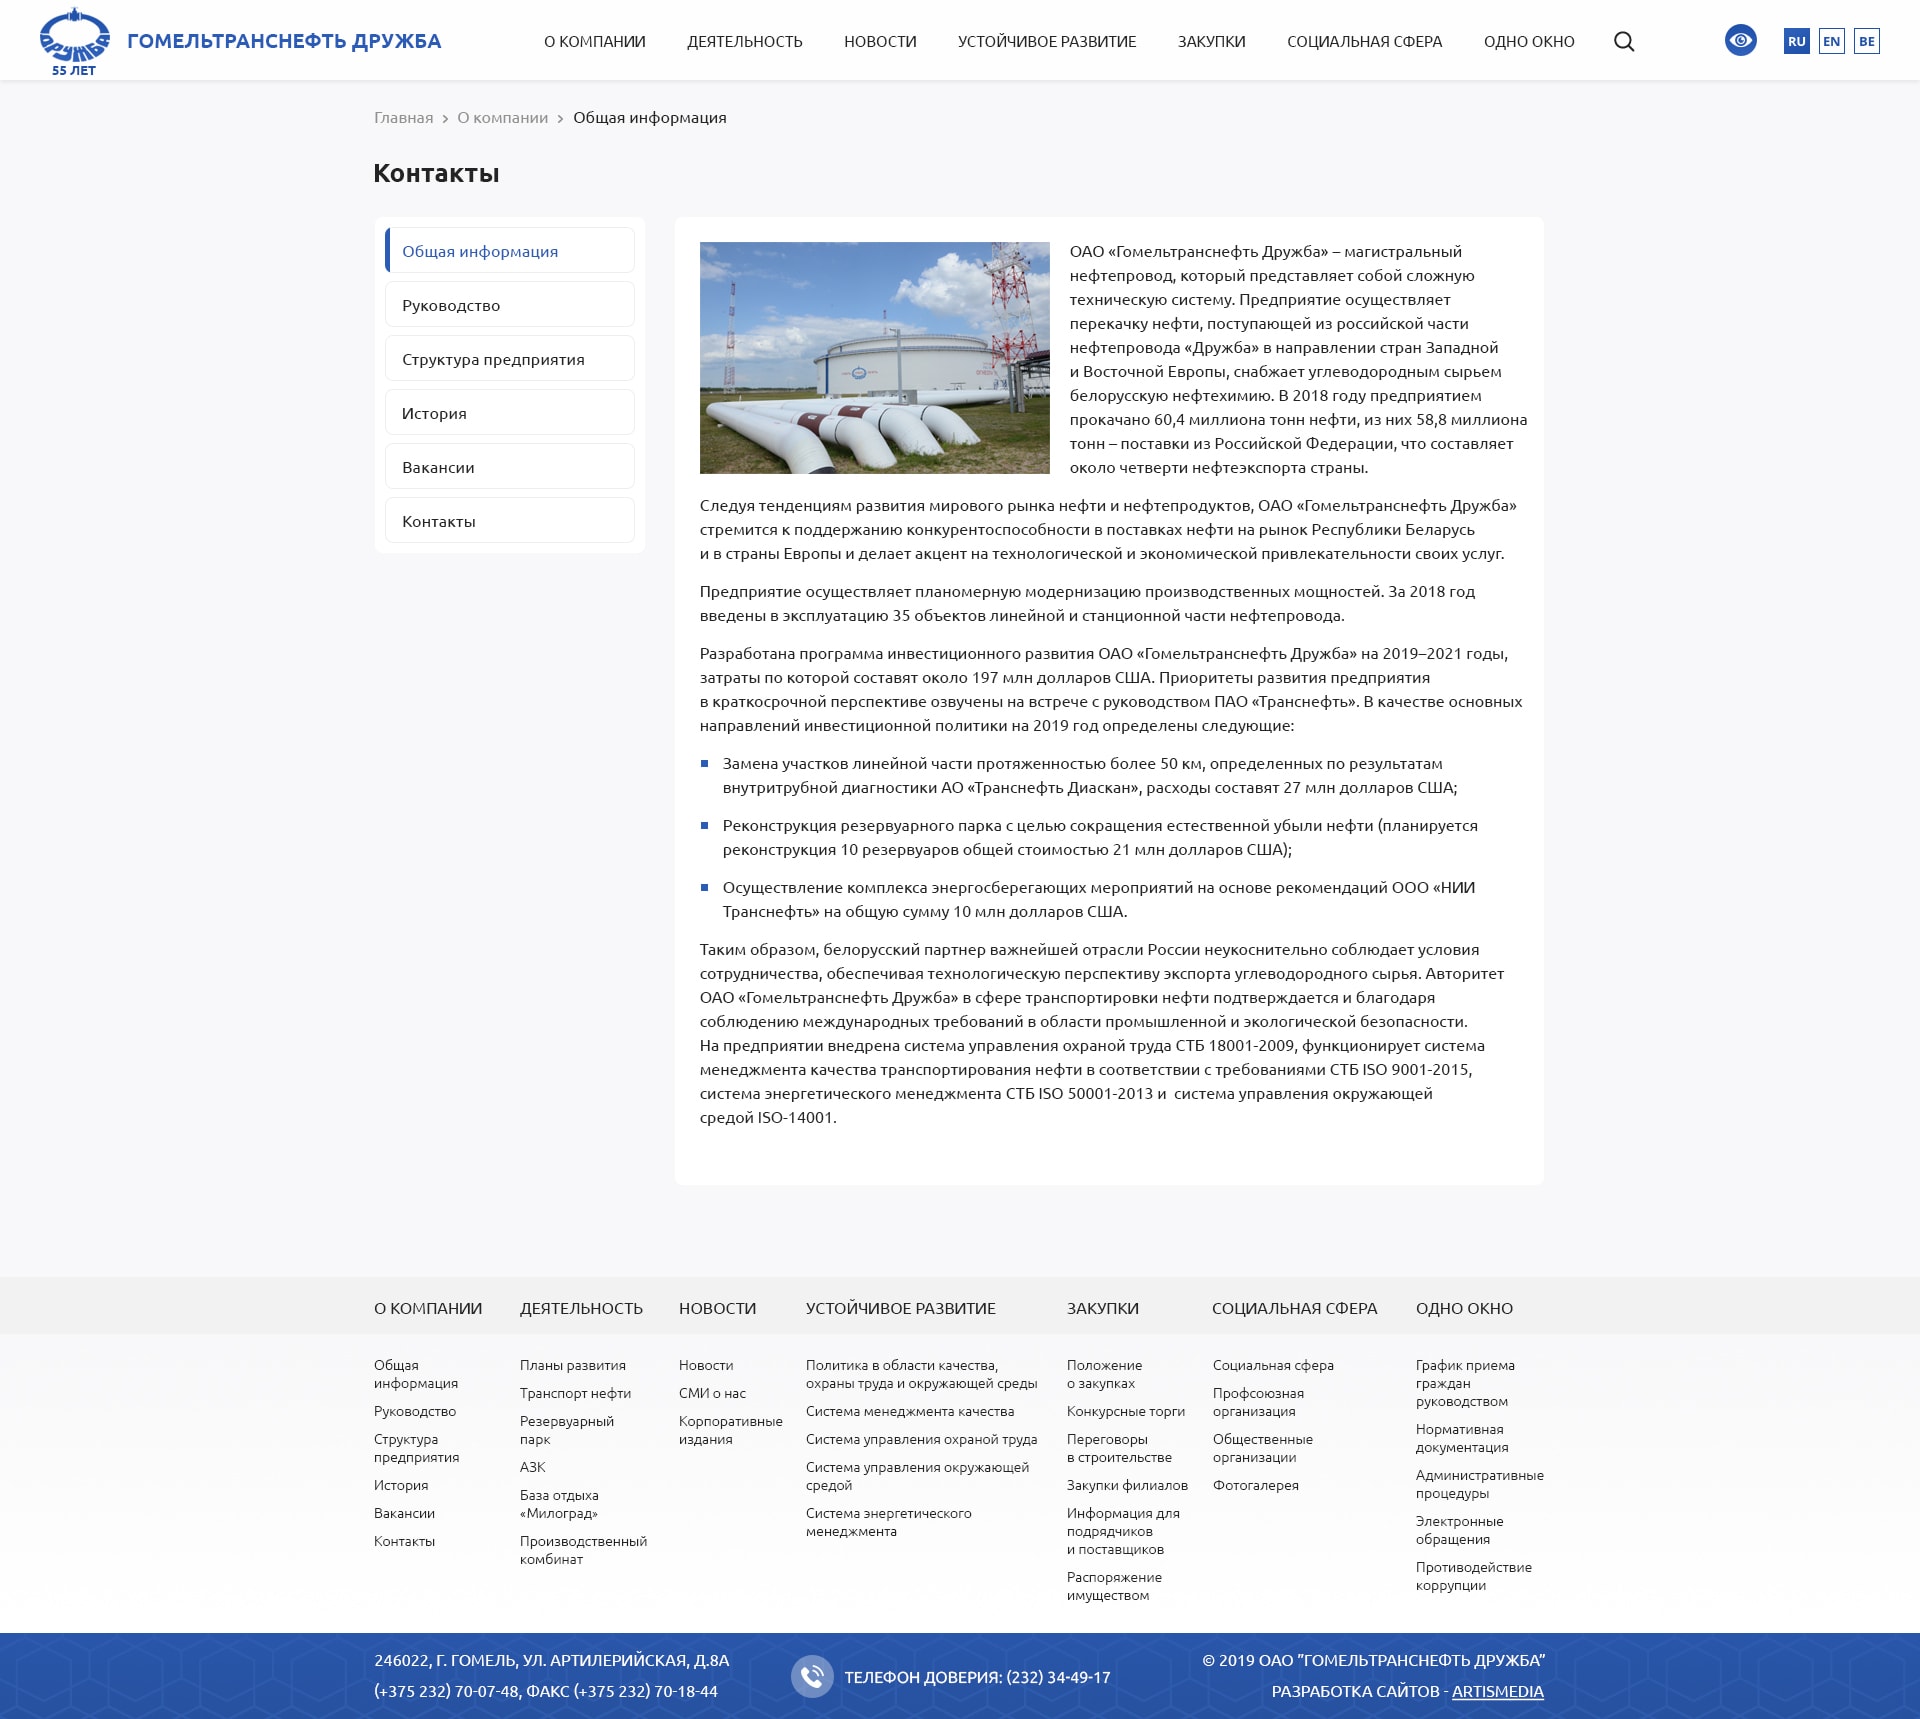1920x1719 pixels.
Task: Open Противодействие коррупции footer link
Action: (x=1473, y=1576)
